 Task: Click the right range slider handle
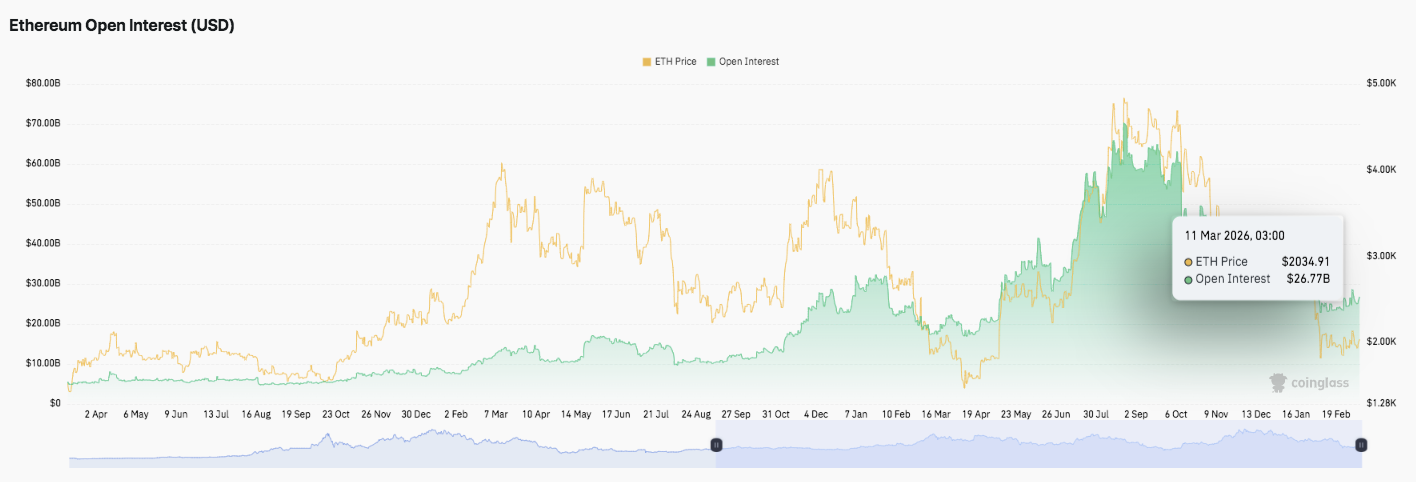click(x=1361, y=444)
